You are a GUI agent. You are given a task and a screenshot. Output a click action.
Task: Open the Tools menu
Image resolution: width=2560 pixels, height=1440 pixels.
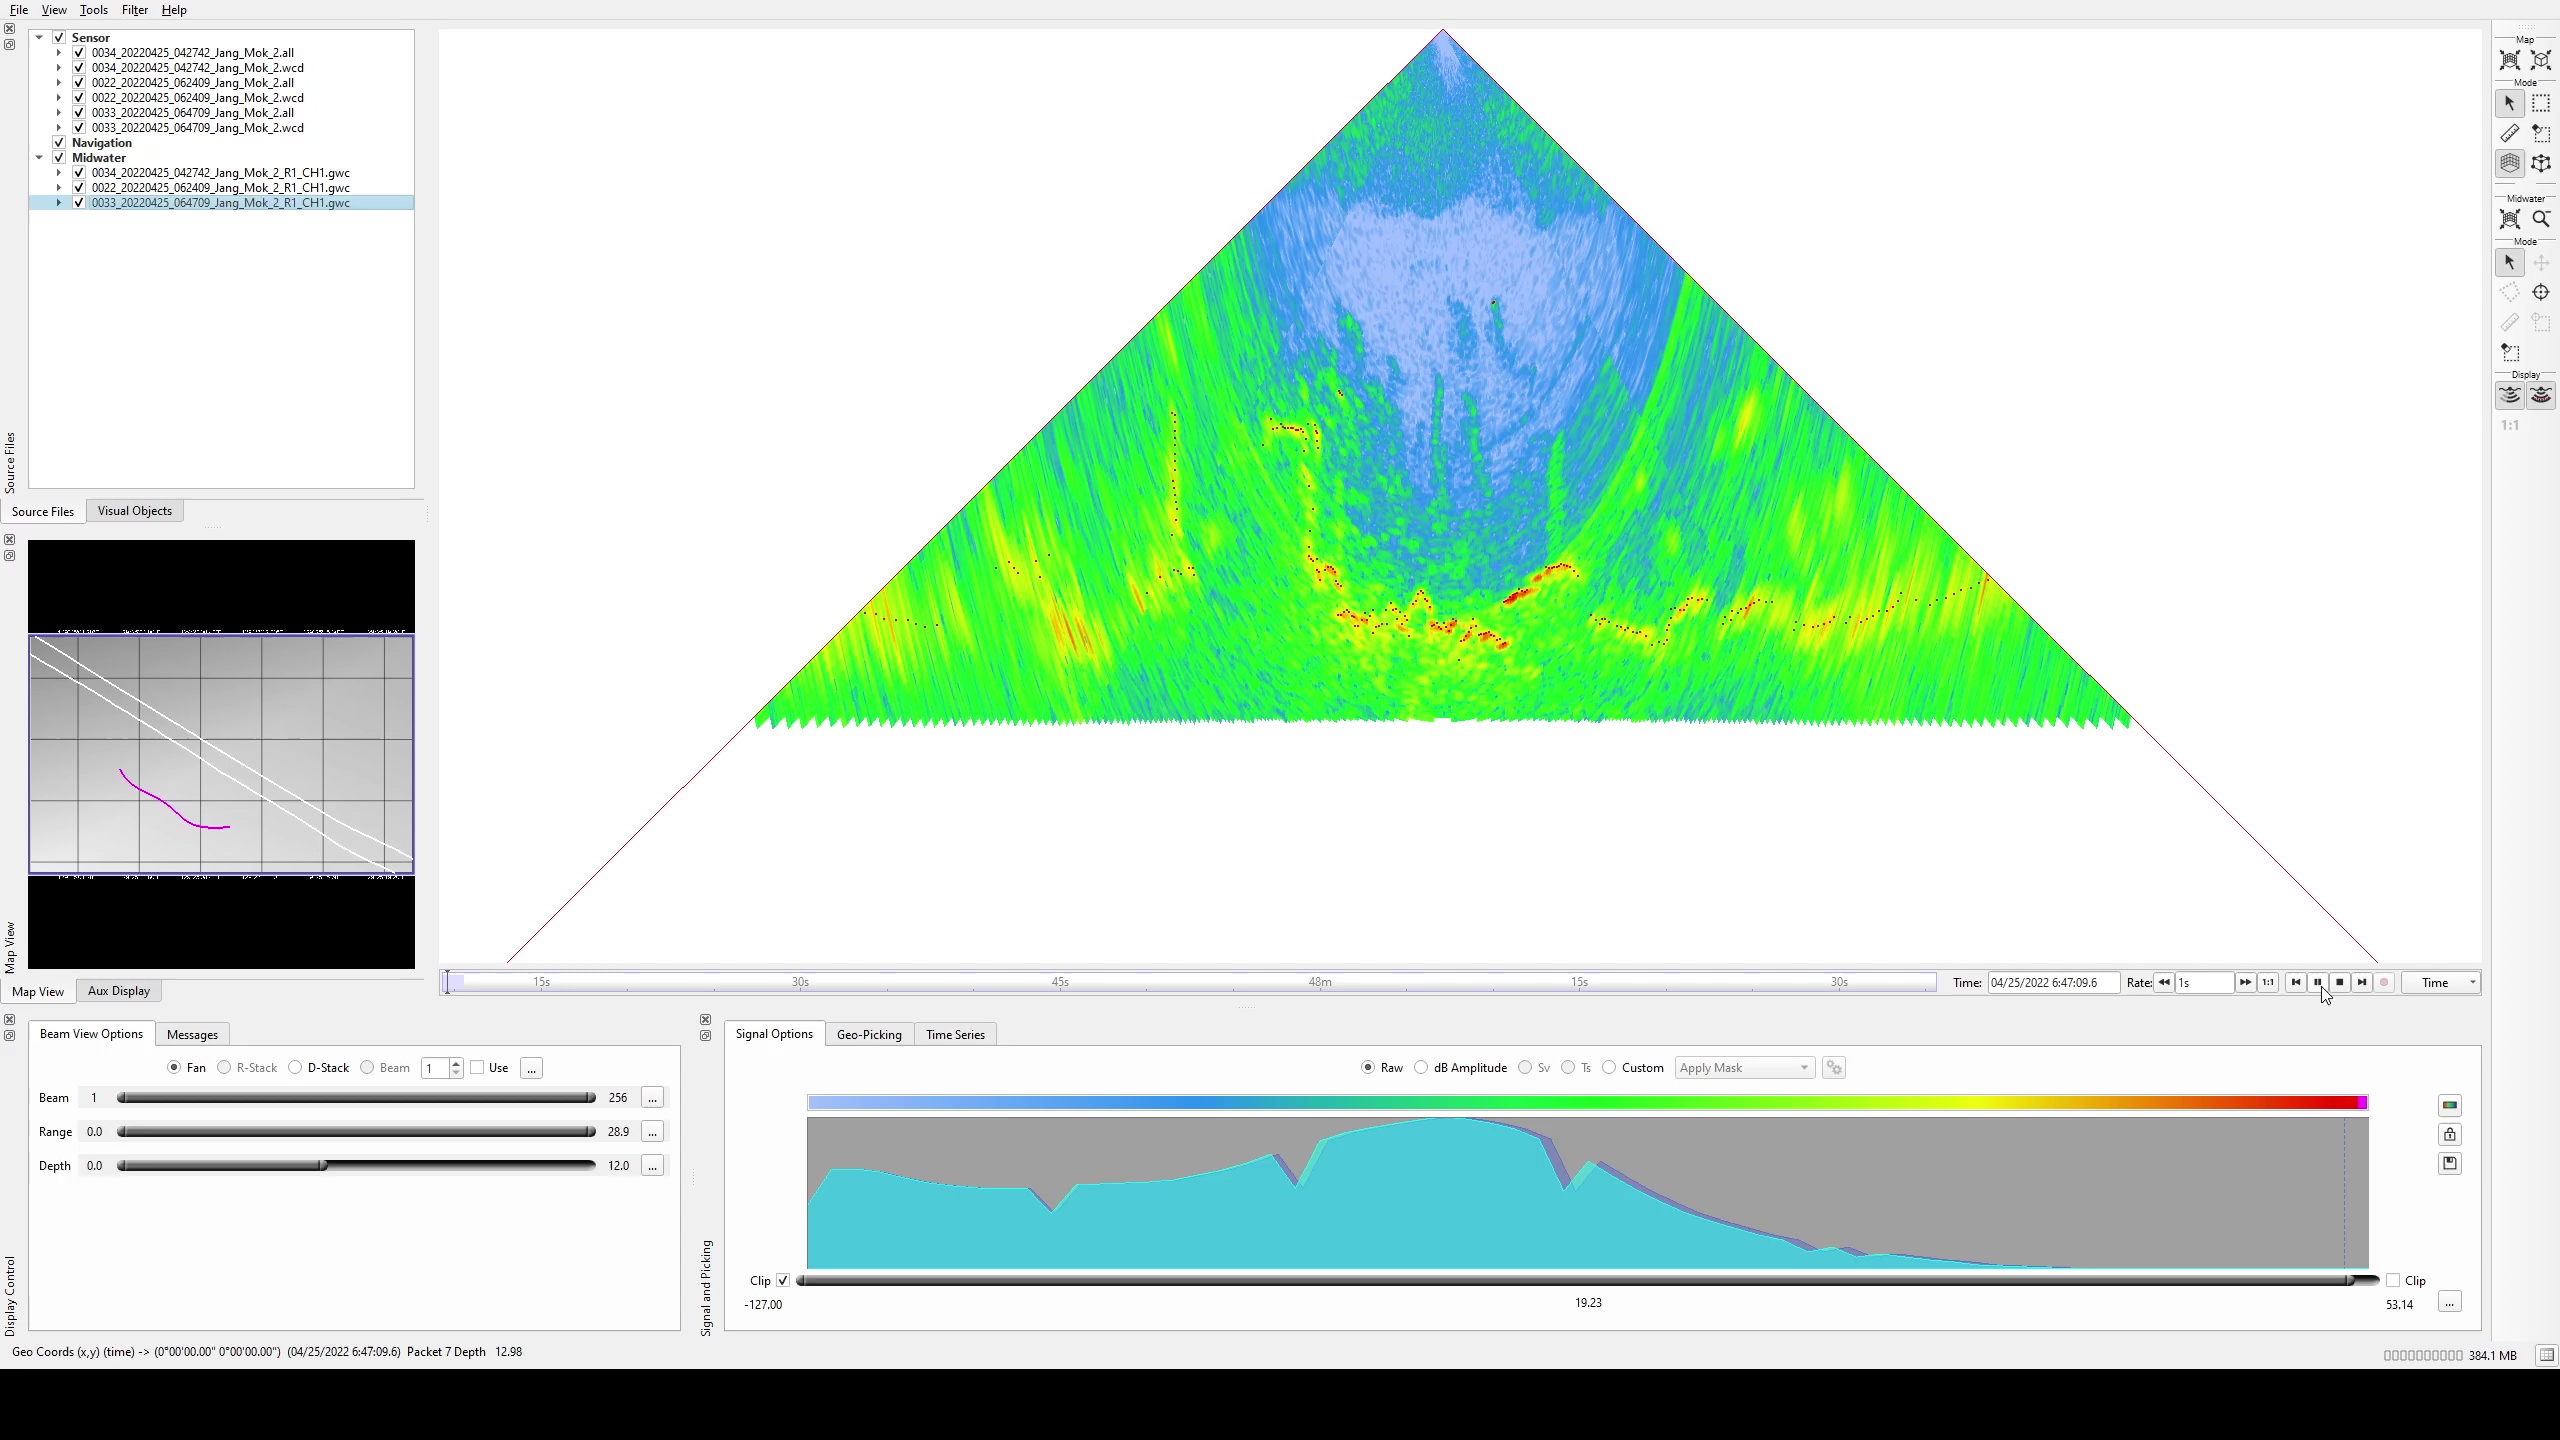tap(94, 10)
